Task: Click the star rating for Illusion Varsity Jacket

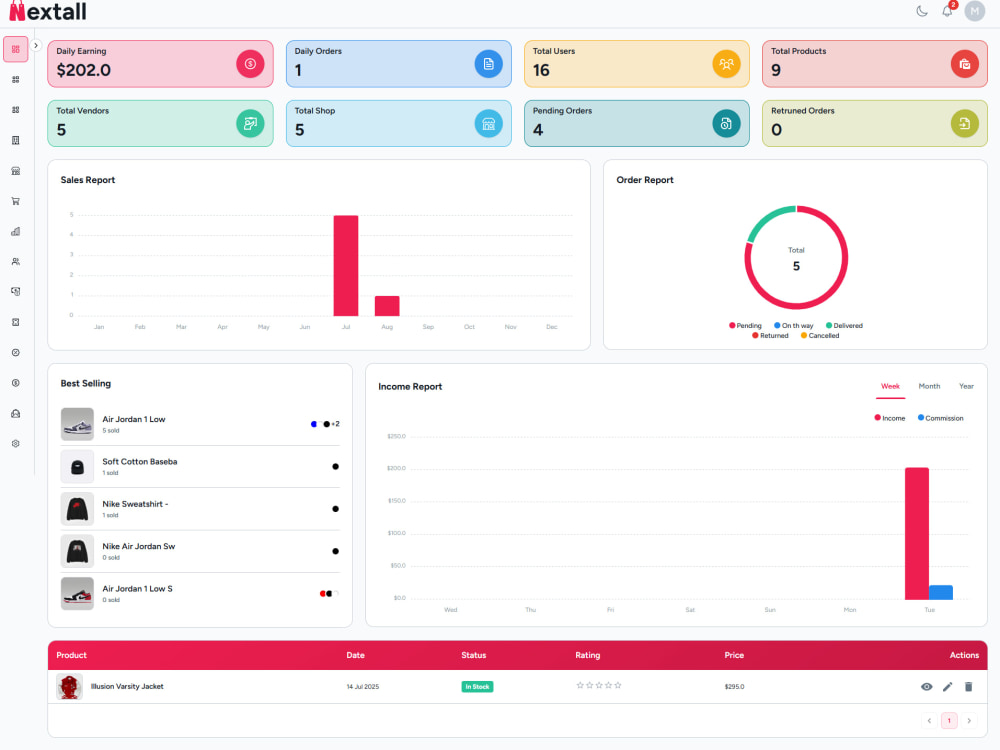Action: [x=599, y=686]
